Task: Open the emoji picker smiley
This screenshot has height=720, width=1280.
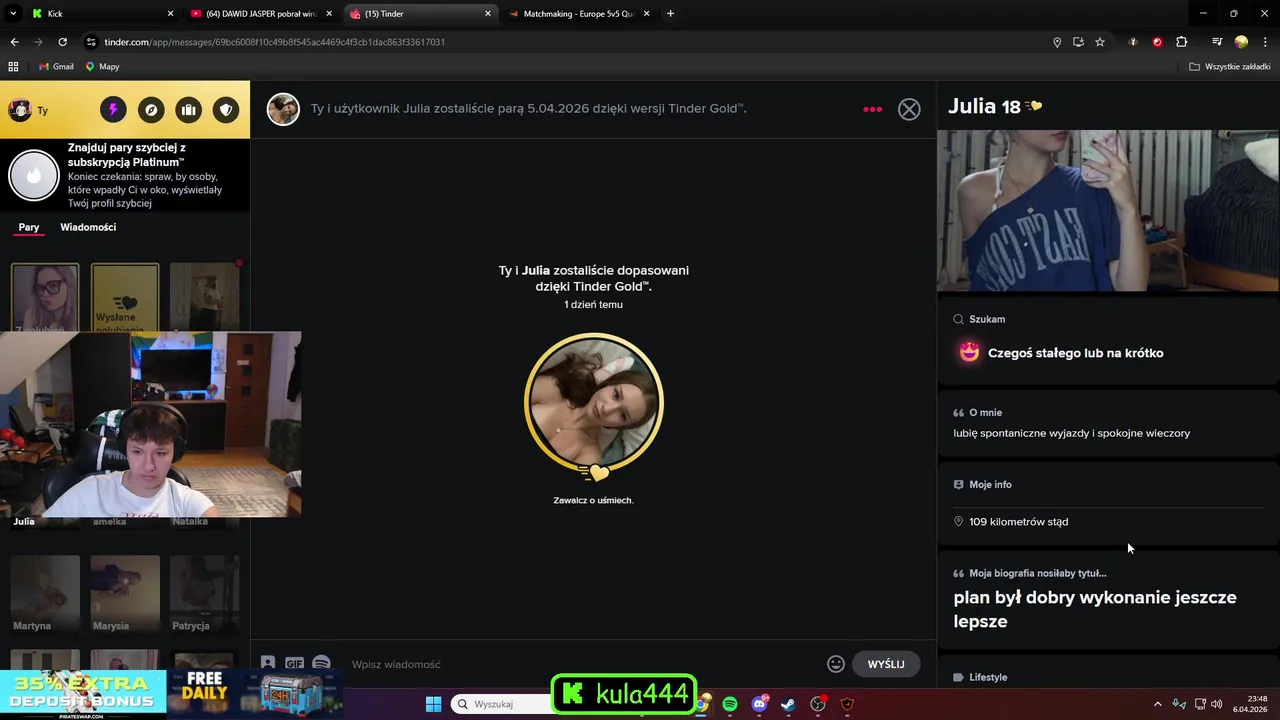Action: 836,664
